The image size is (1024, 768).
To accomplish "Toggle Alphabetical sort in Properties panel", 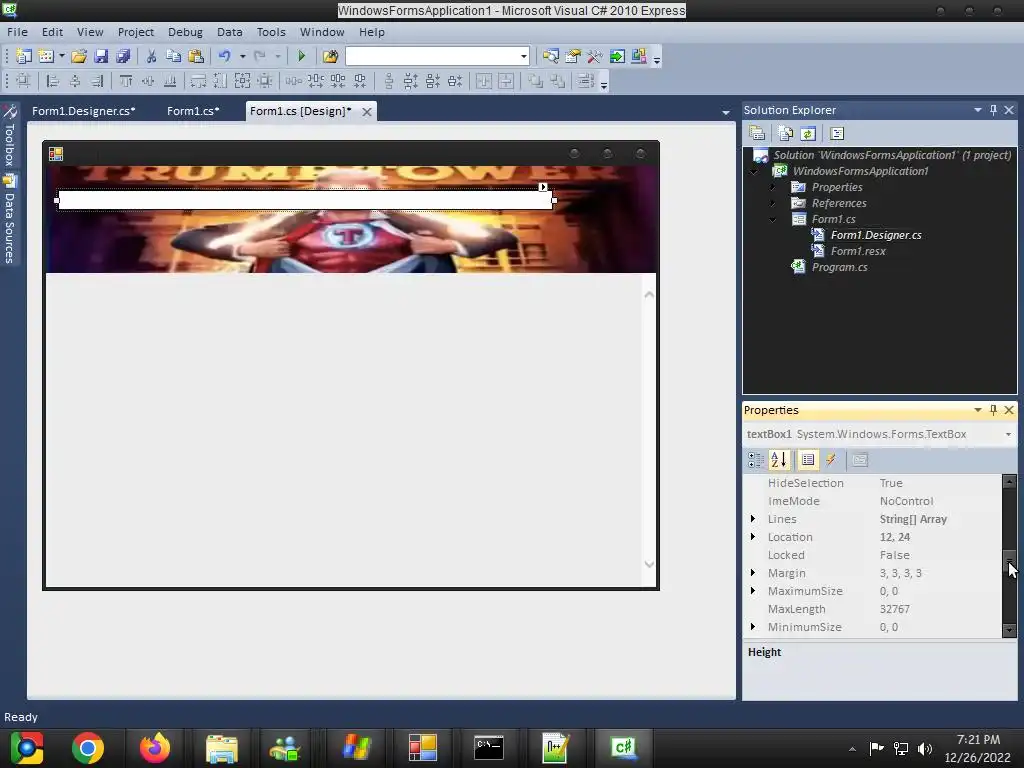I will [x=778, y=460].
